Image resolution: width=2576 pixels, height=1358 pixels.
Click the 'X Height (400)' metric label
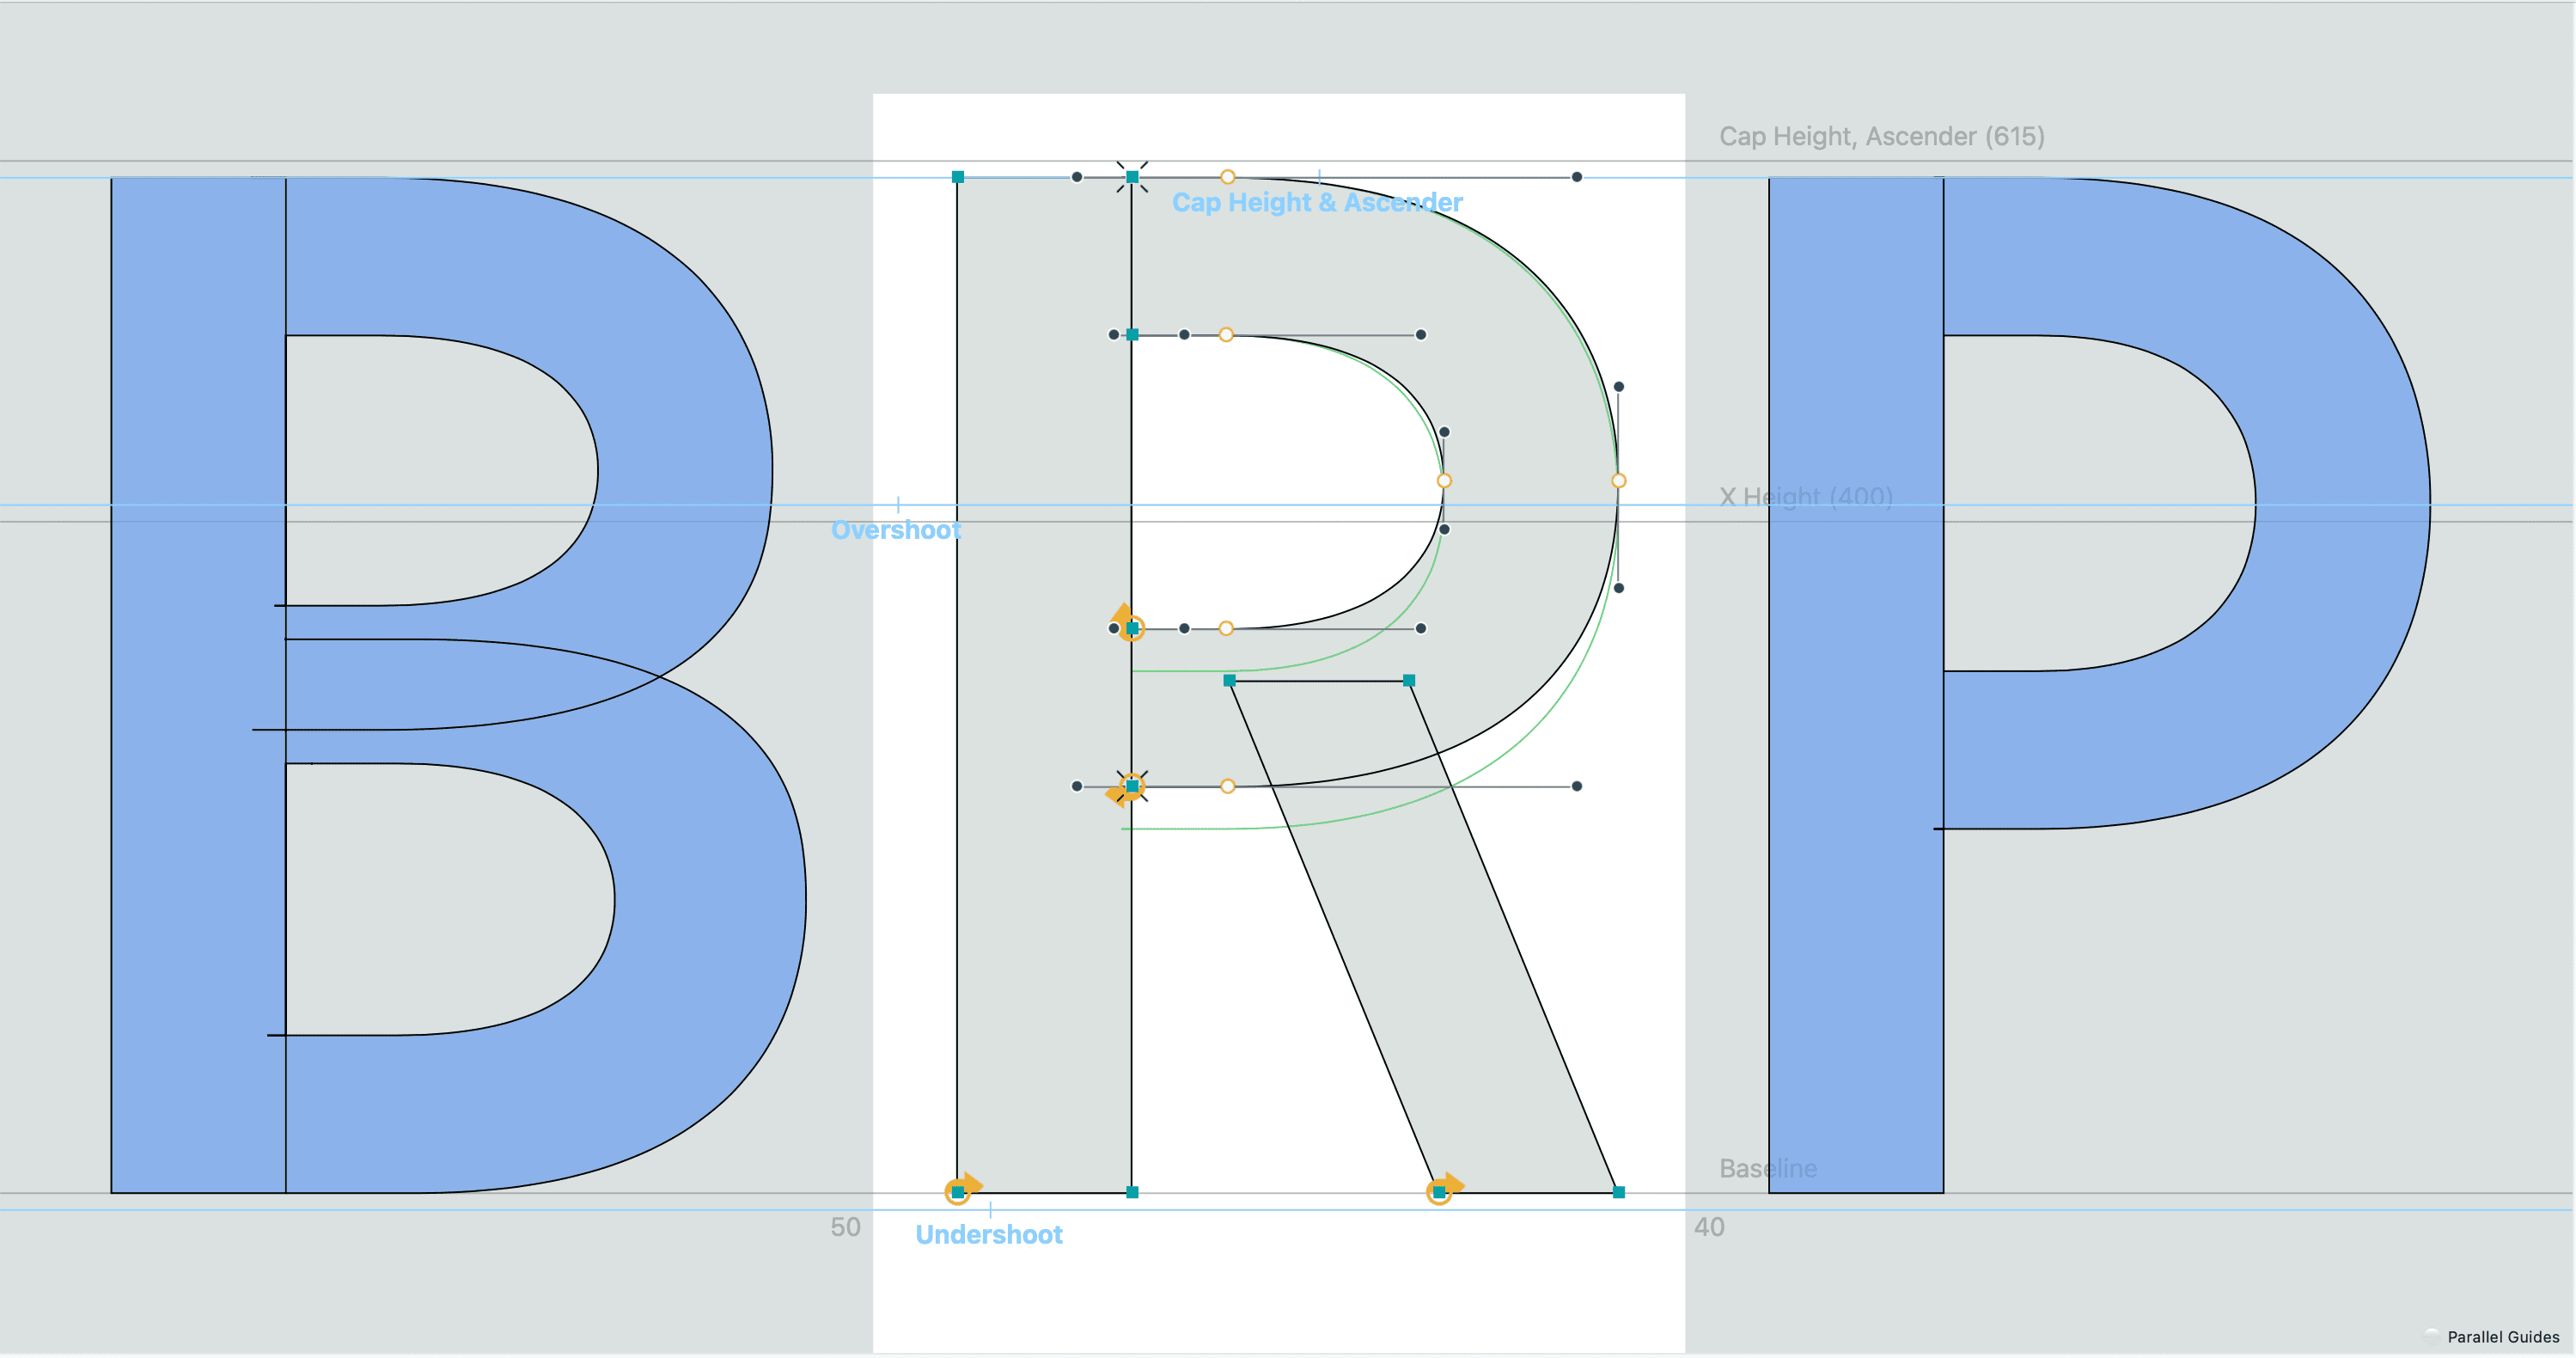(1806, 497)
